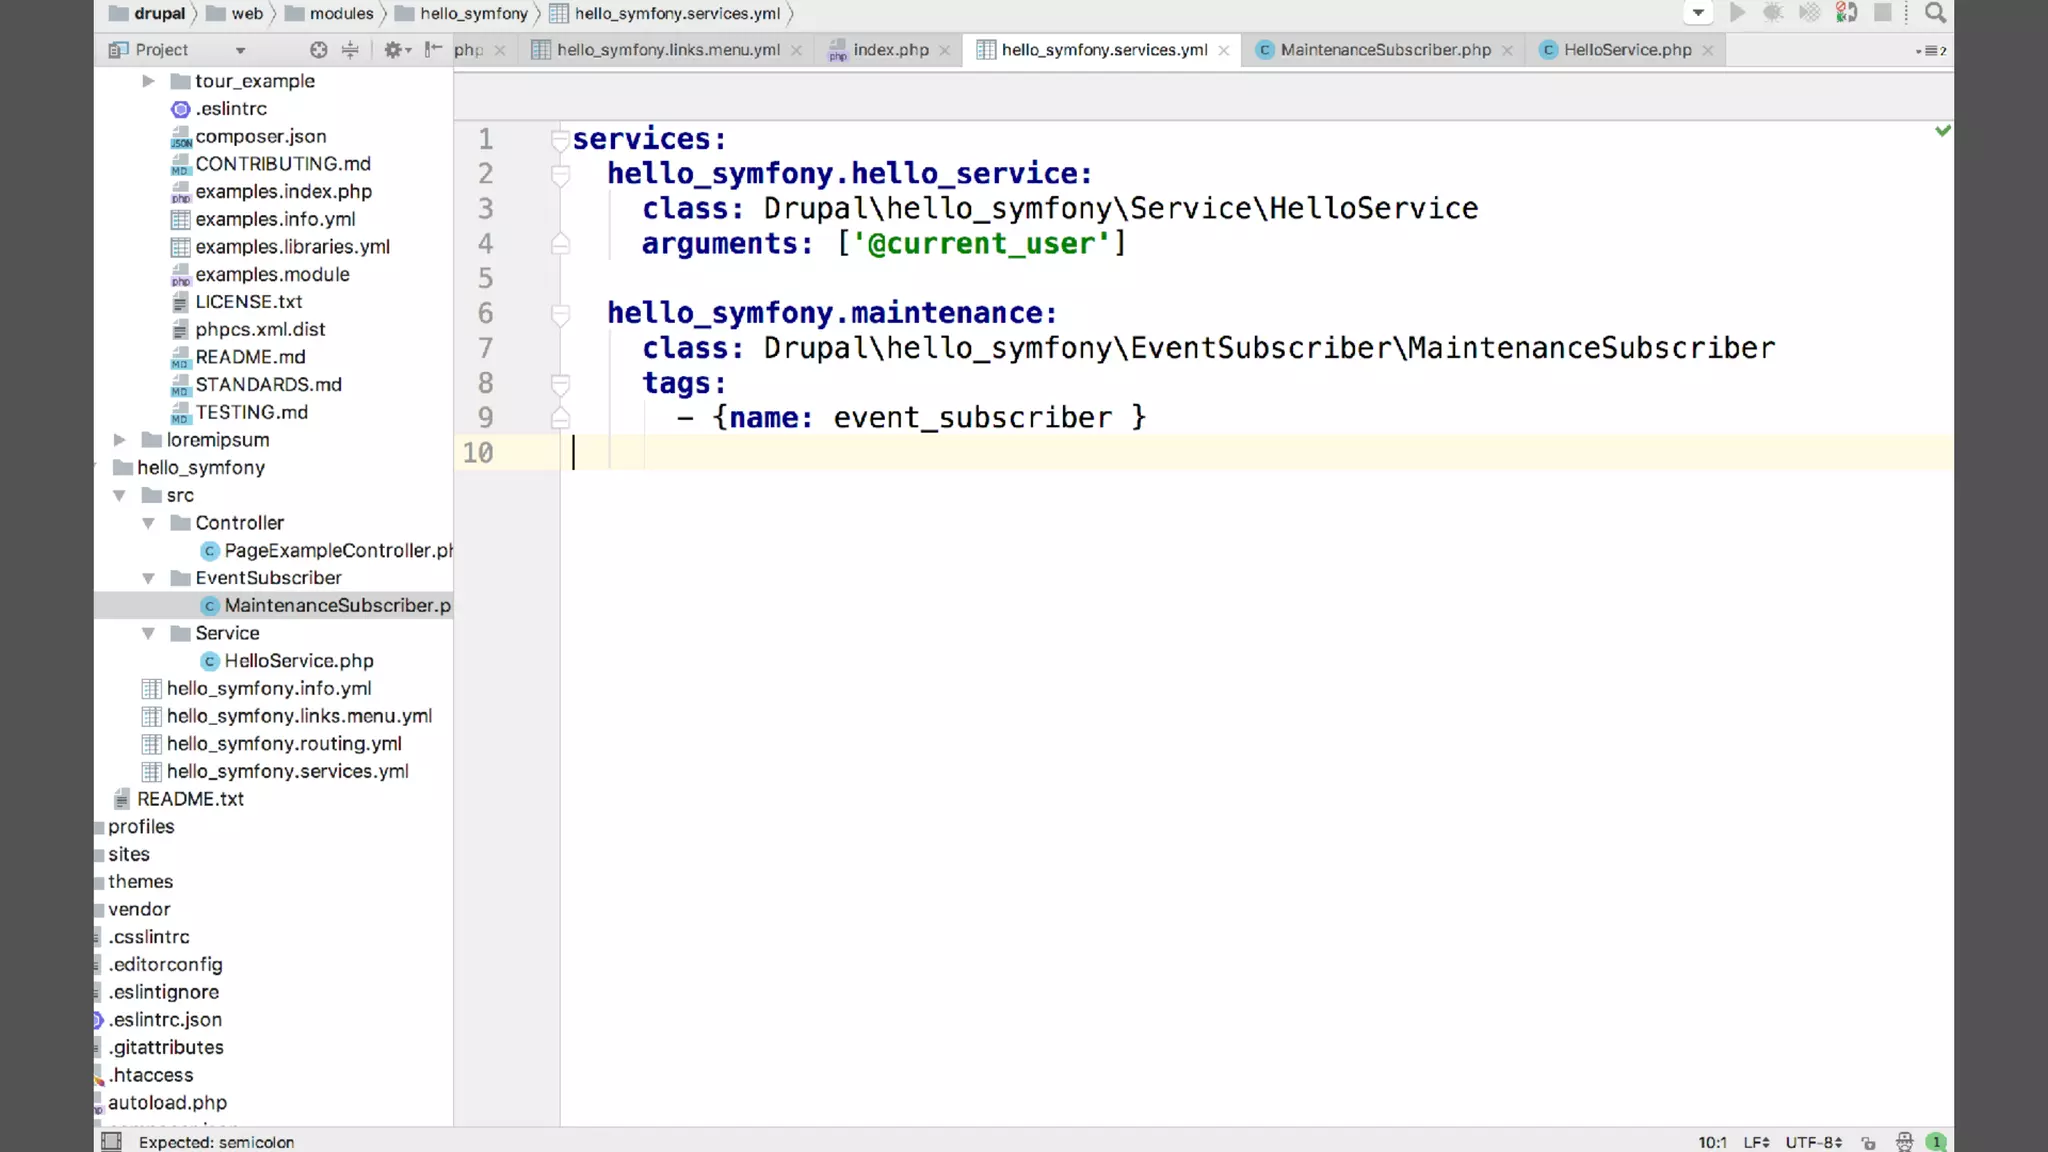Toggle fold marker on tags line
2048x1152 pixels.
pos(560,383)
